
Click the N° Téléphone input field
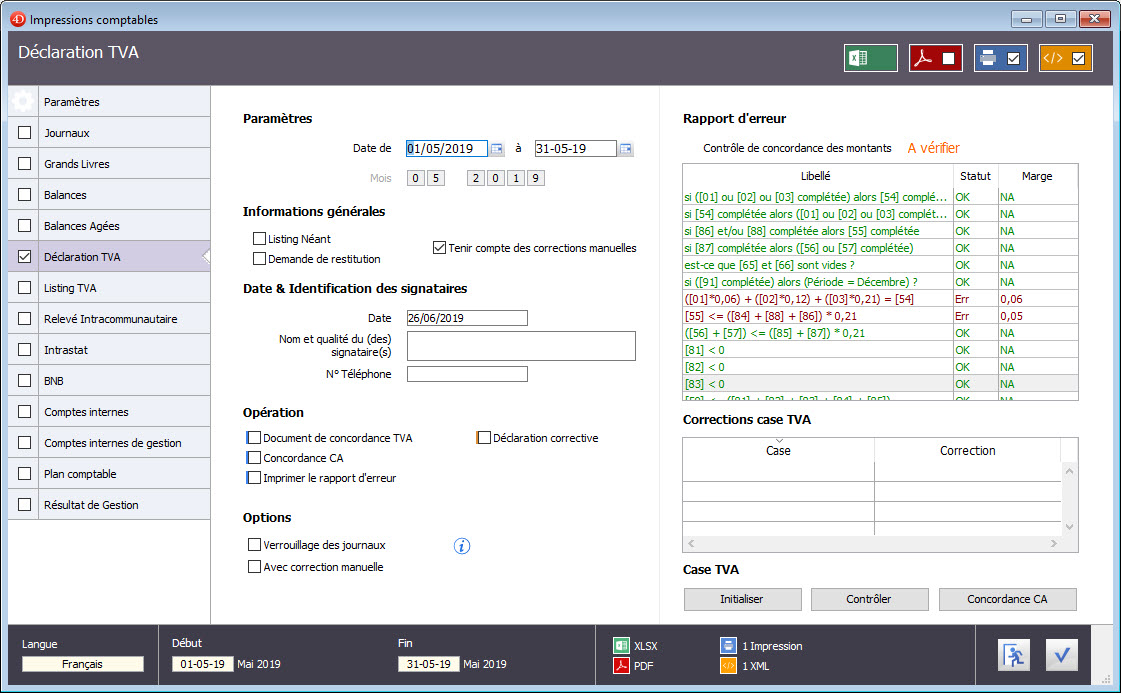click(x=467, y=374)
